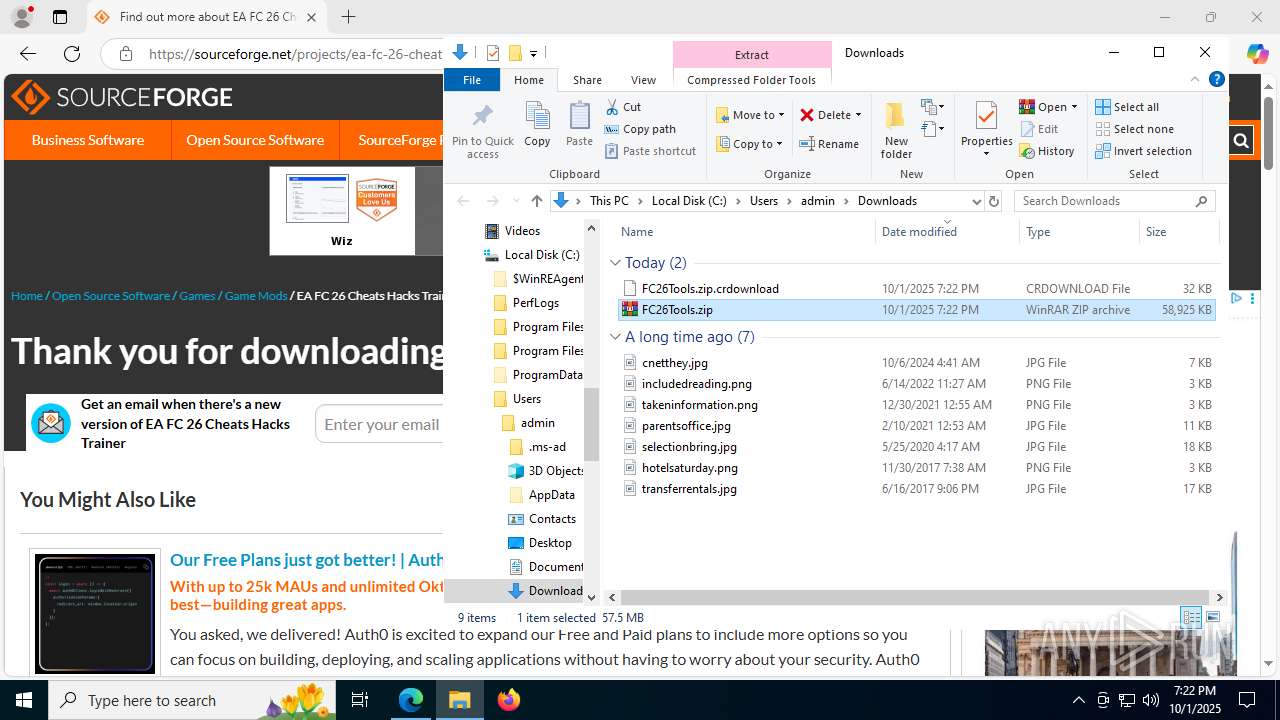Click Enter your email field
This screenshot has height=720, width=1280.
[380, 424]
